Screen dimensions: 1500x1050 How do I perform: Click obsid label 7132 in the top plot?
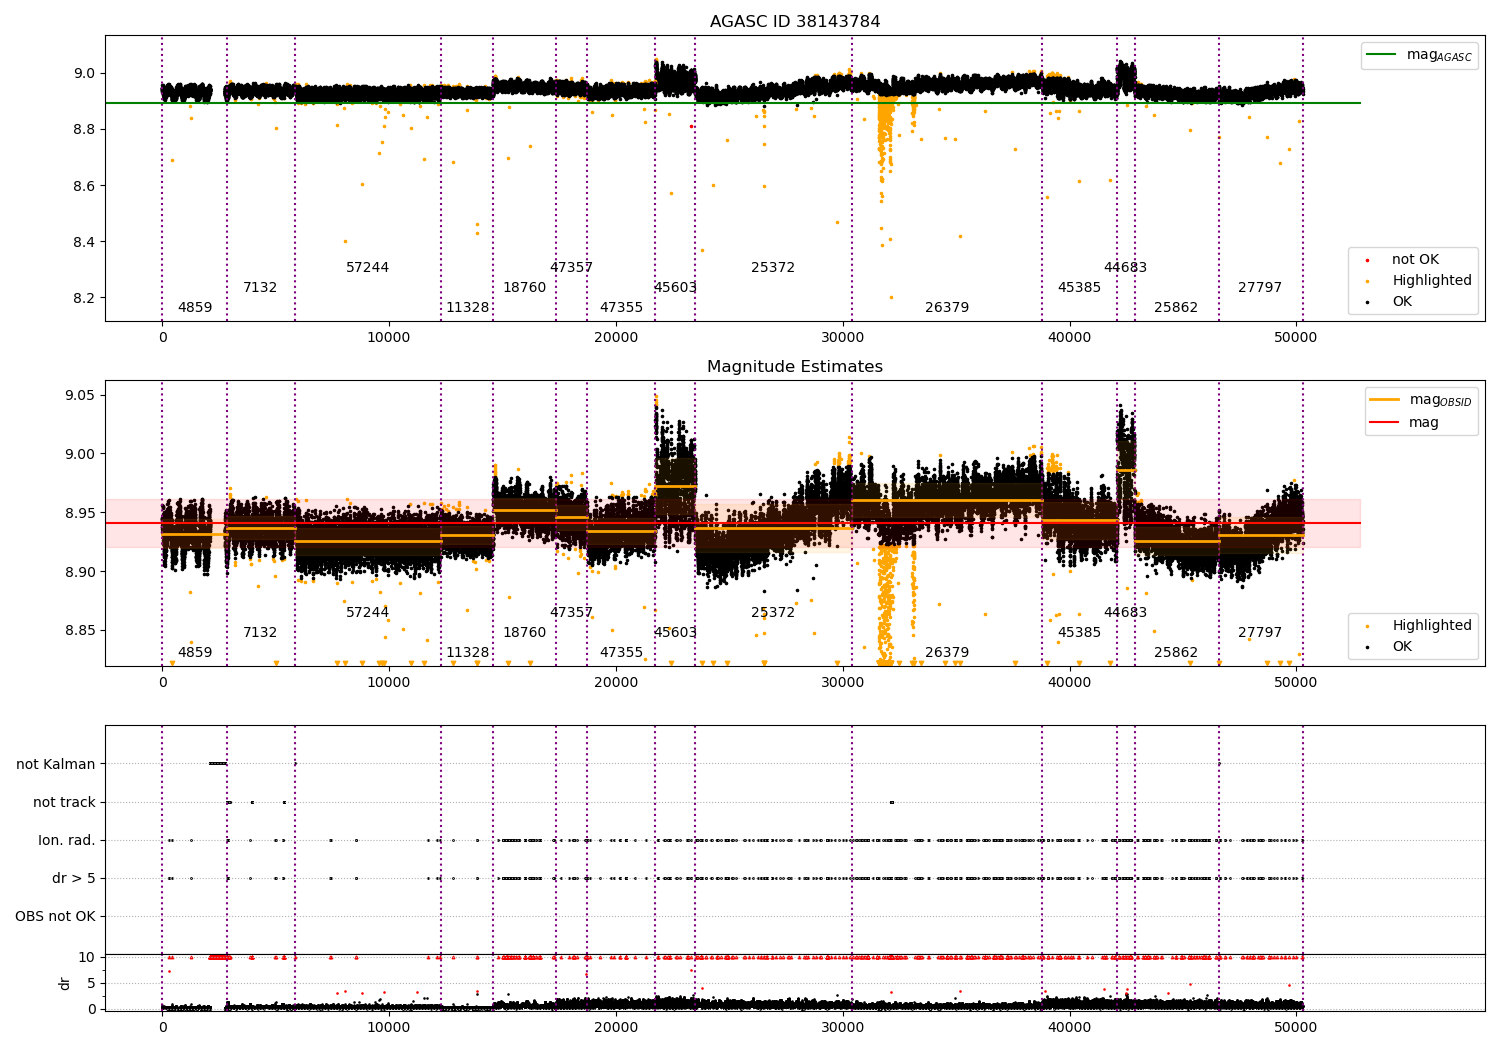click(x=260, y=288)
